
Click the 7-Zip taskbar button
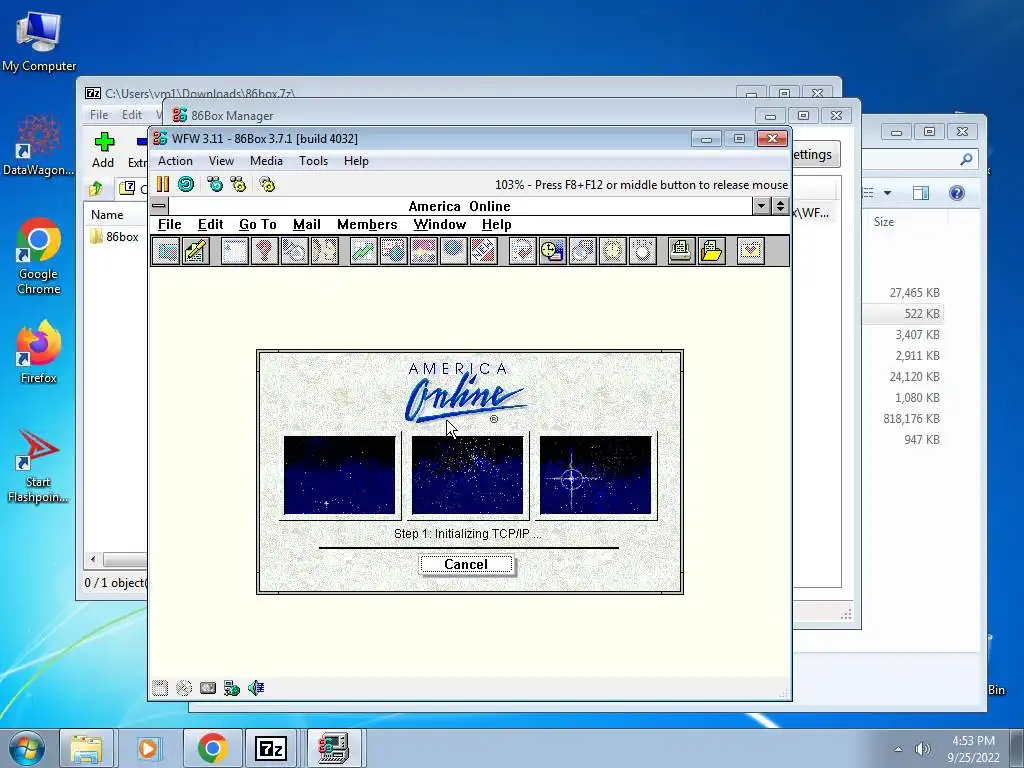coord(271,748)
